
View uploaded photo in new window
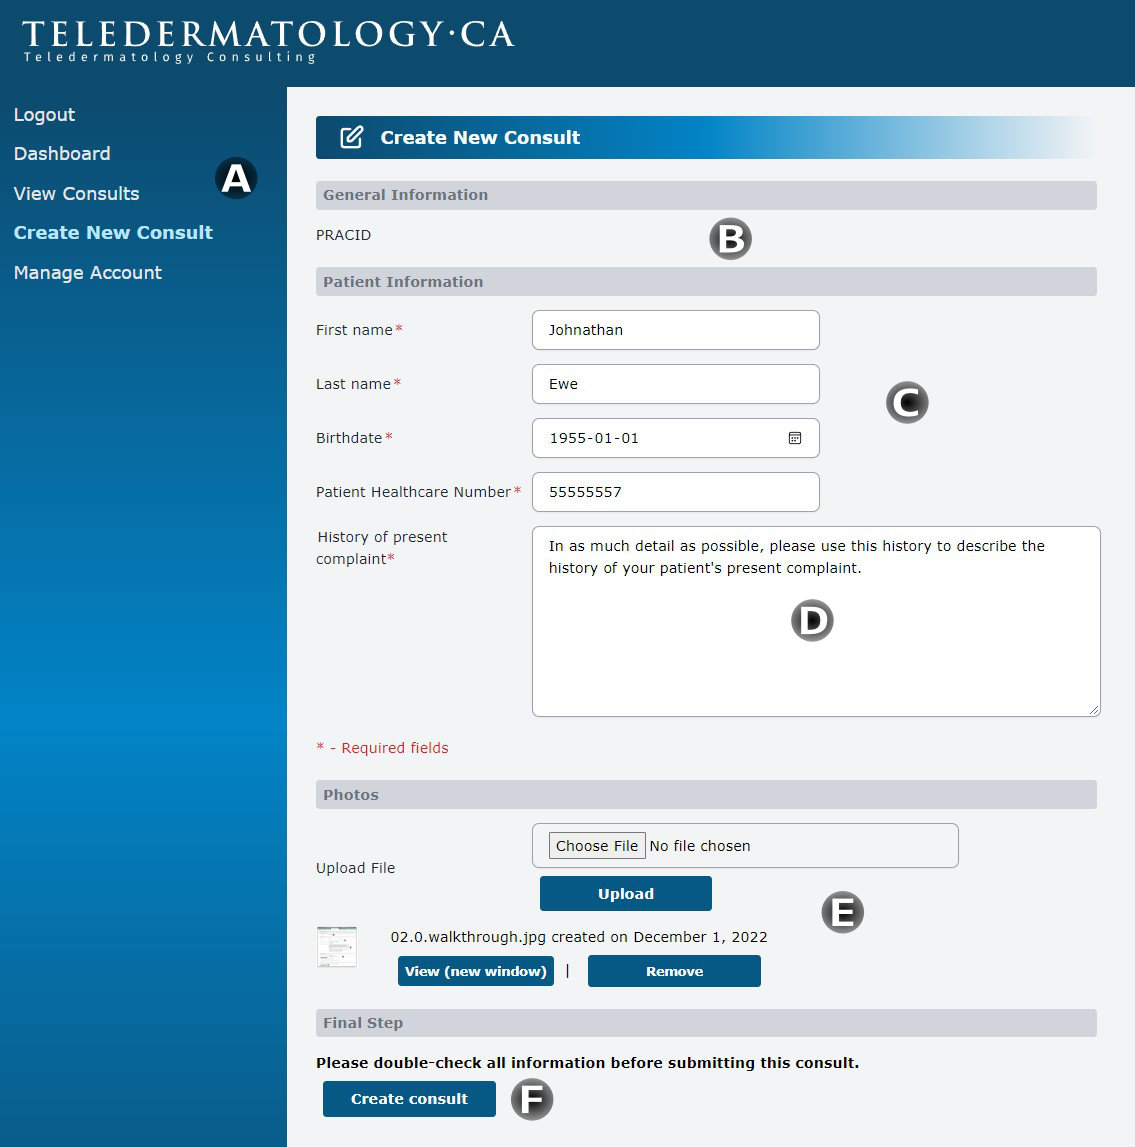[x=476, y=971]
